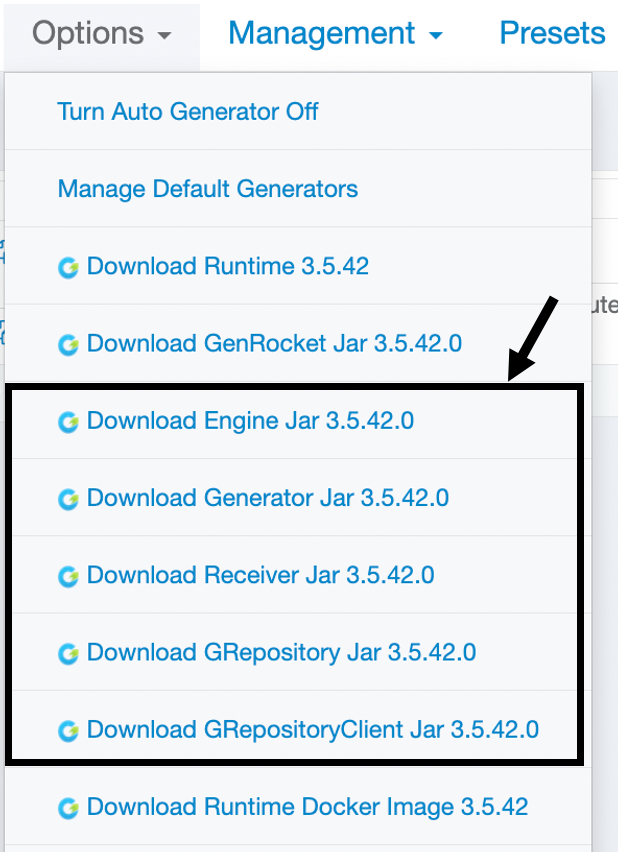The image size is (618, 852).
Task: Click GenRocket icon beside Download GenRocket Jar
Action: pyautogui.click(x=68, y=345)
